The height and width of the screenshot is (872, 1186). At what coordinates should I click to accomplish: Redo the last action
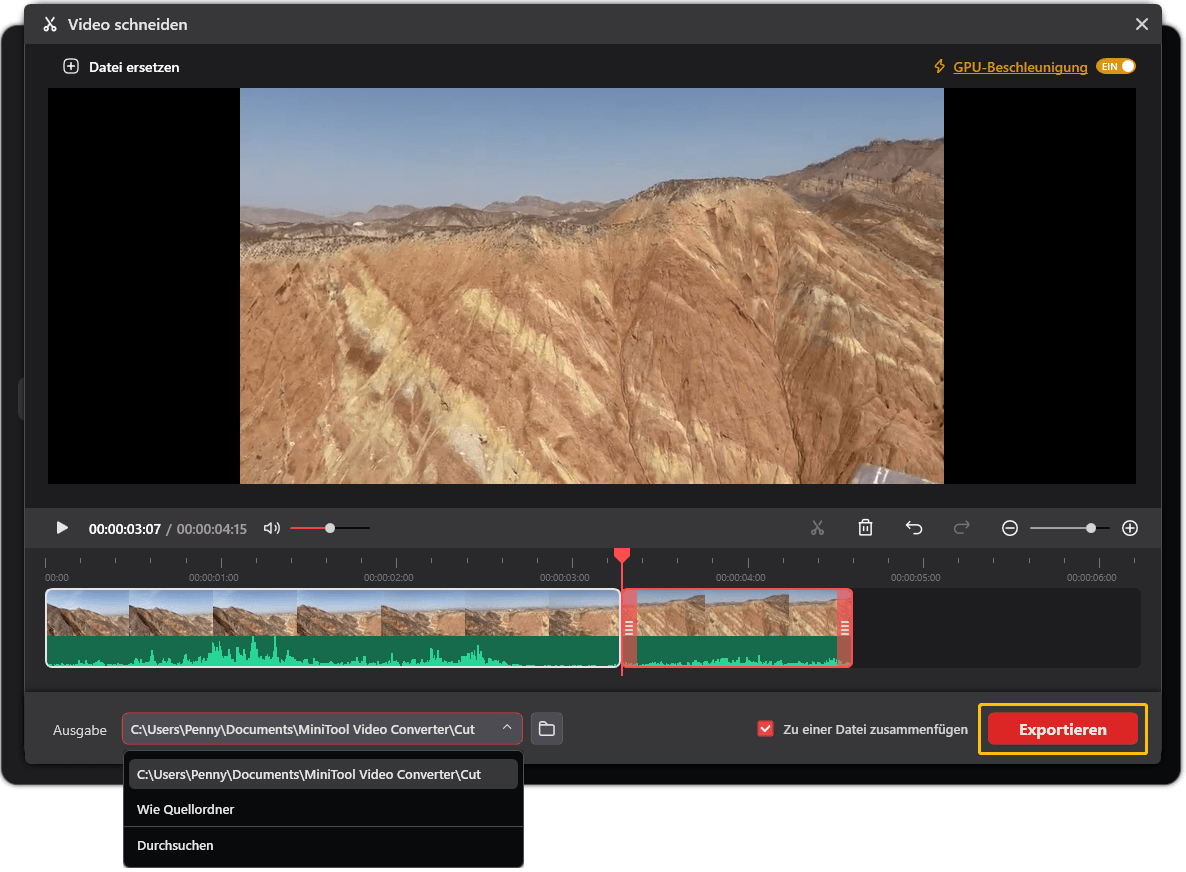[961, 528]
